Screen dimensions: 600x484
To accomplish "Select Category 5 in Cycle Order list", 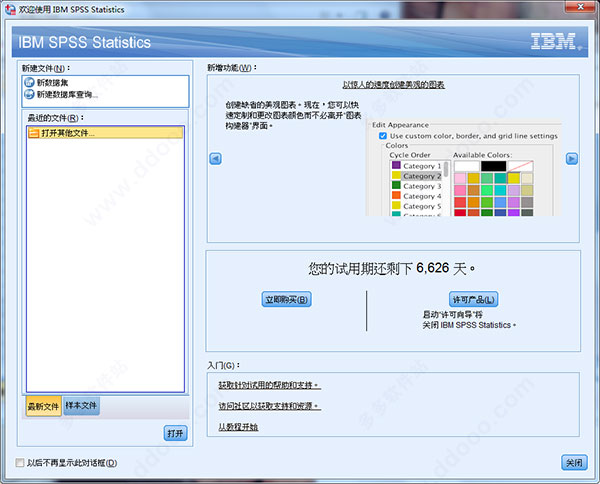I will click(417, 206).
